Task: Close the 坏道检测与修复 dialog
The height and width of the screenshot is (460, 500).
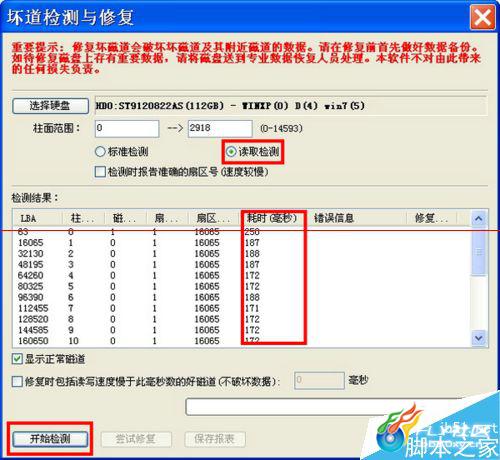Action: click(482, 17)
